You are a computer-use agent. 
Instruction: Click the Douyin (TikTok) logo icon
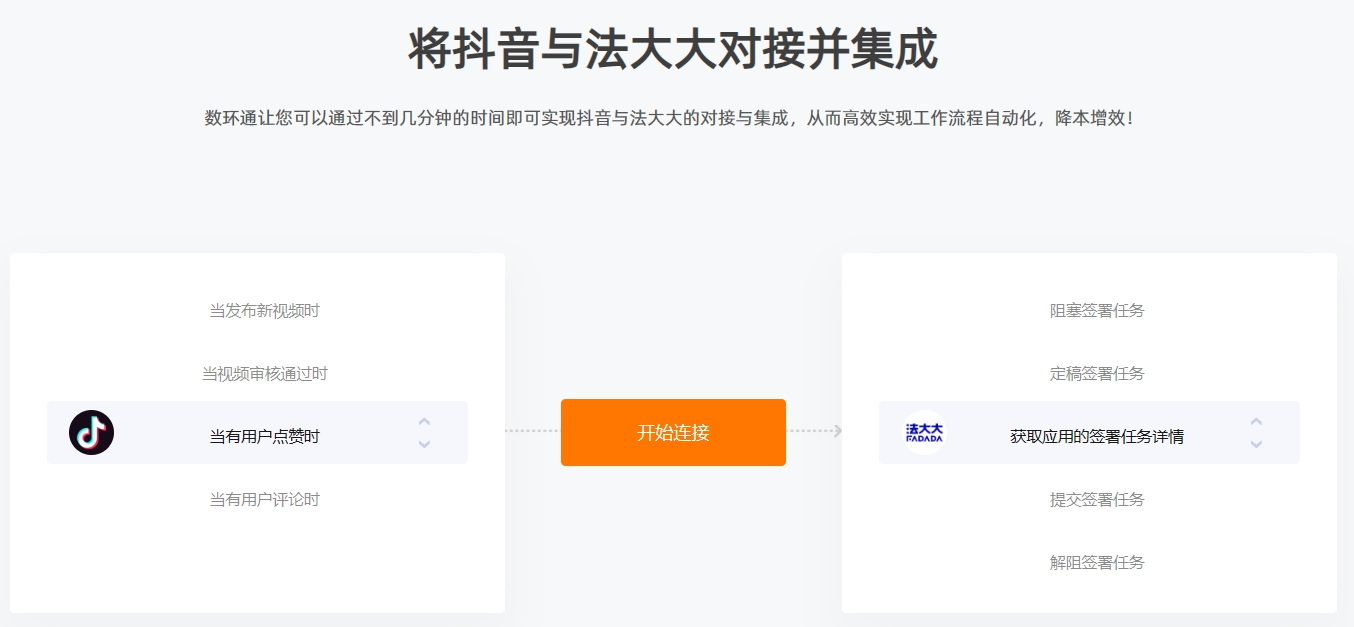pos(91,432)
